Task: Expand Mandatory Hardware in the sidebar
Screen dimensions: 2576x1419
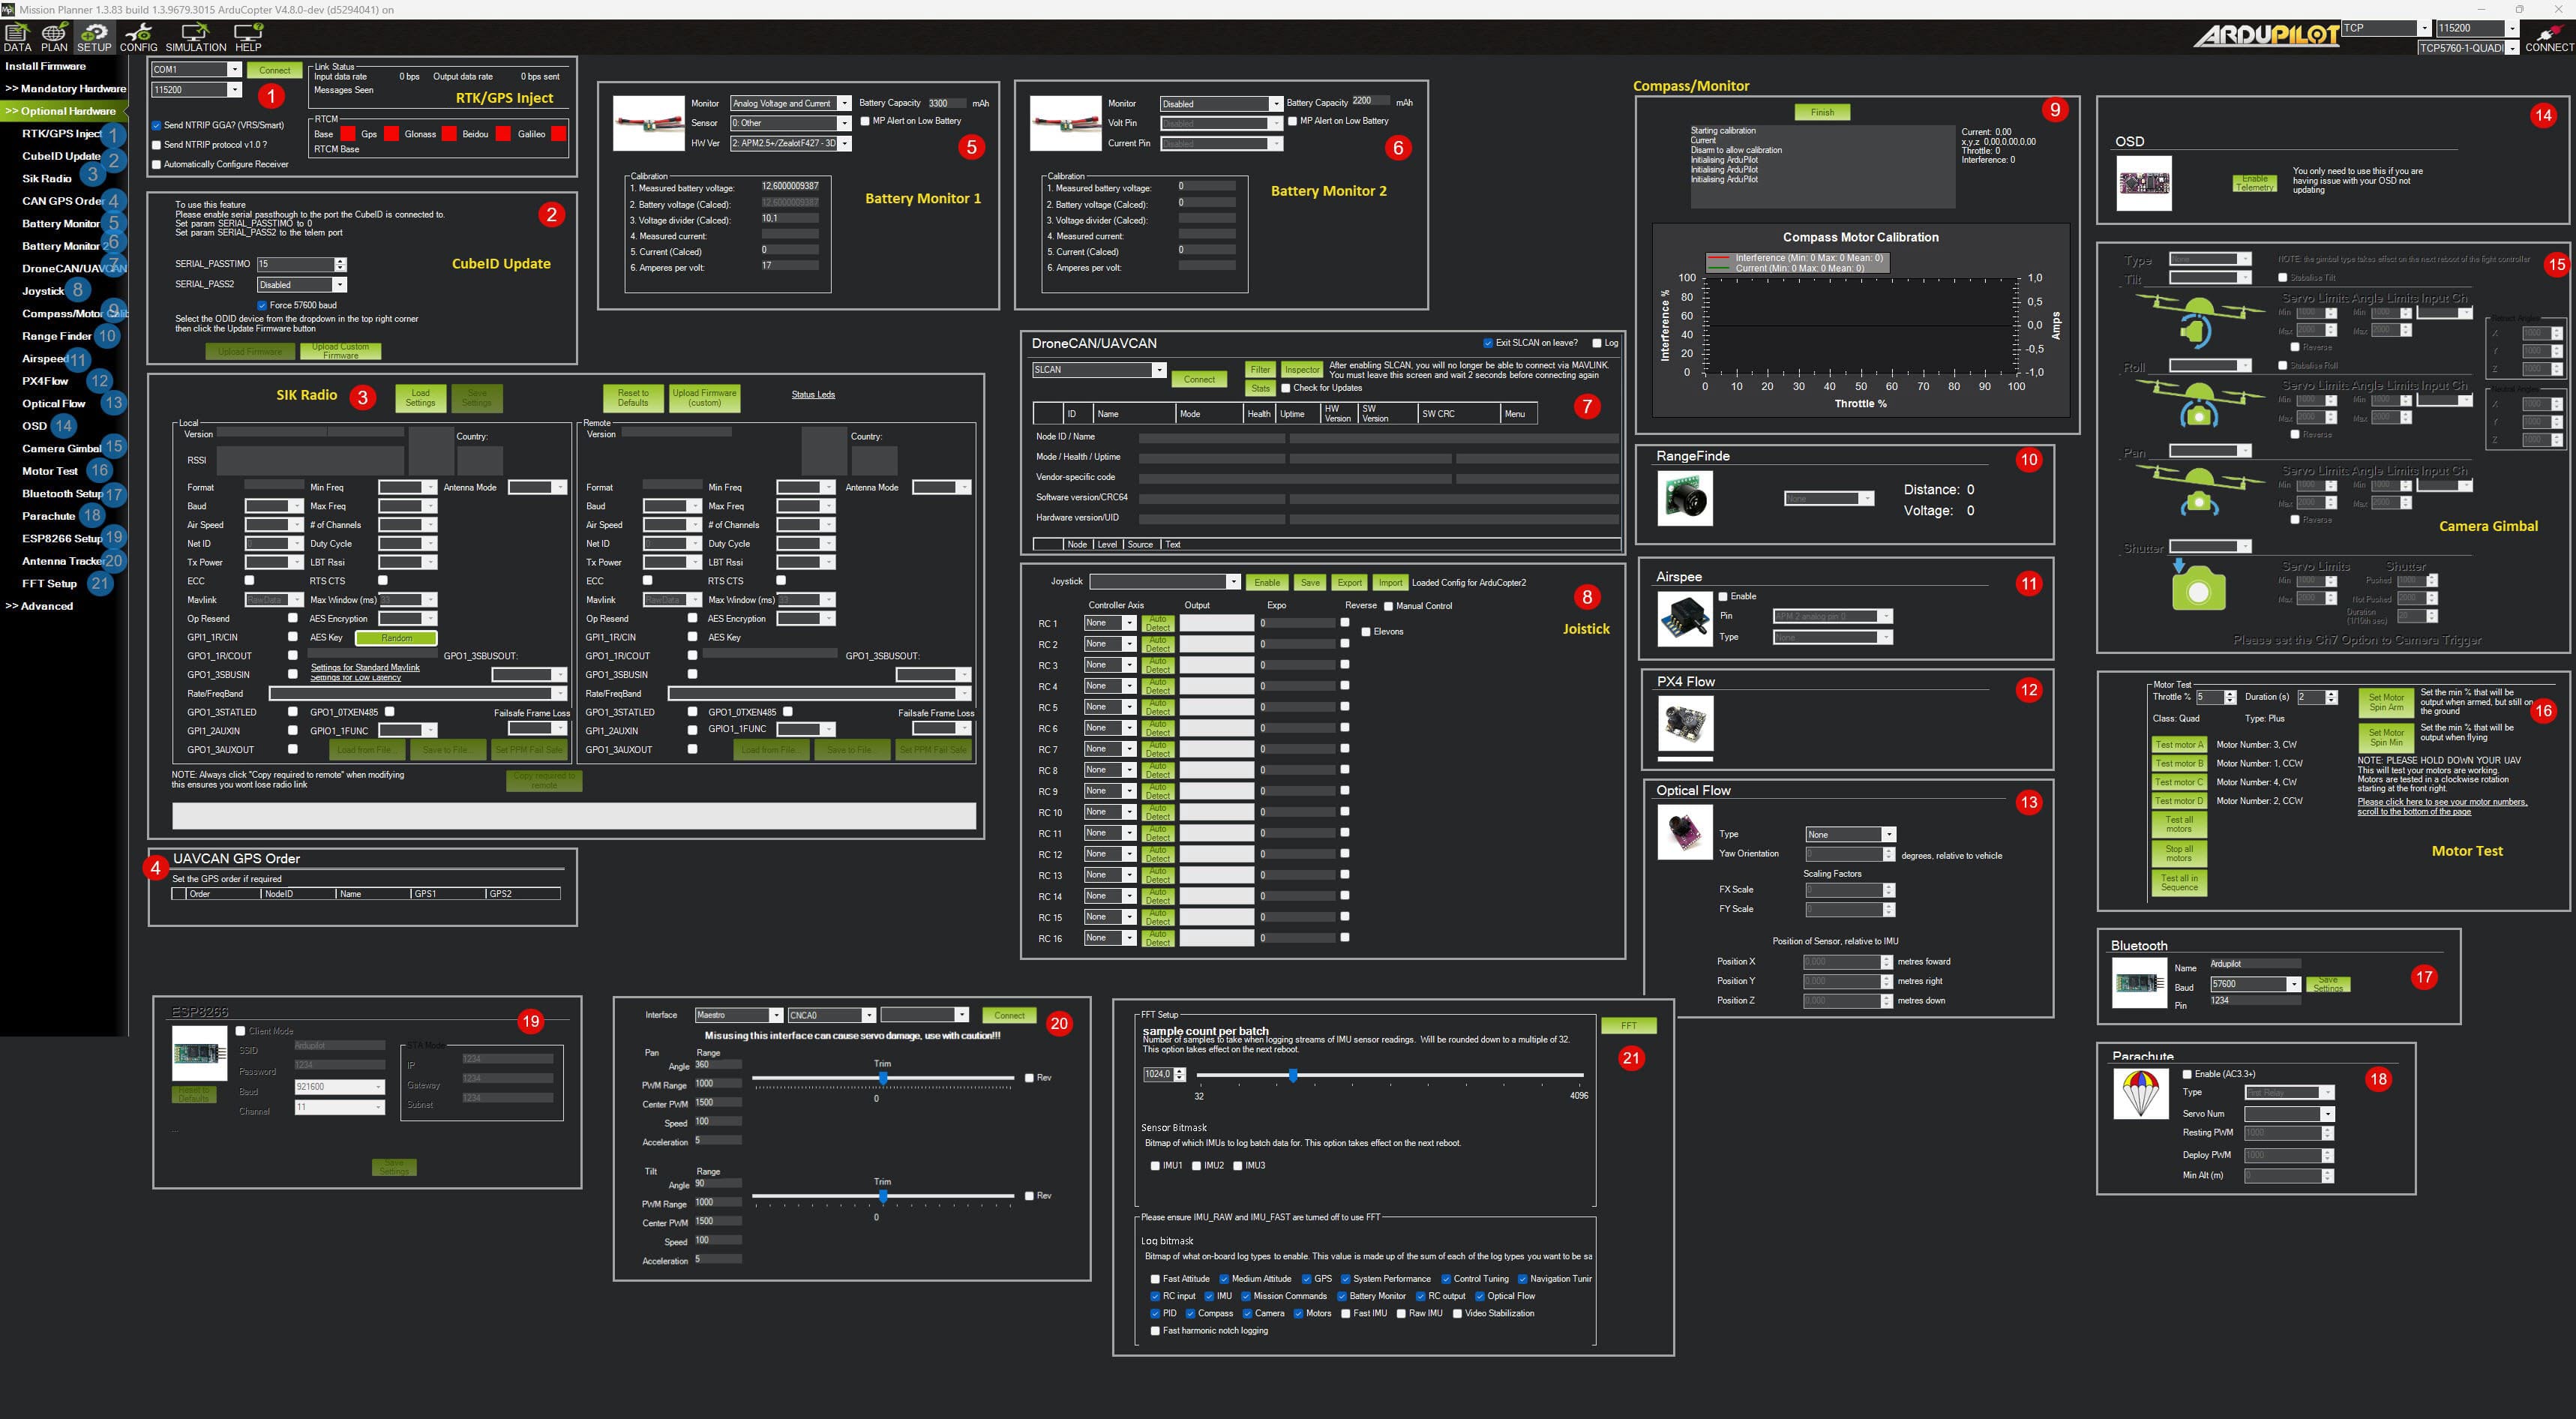Action: [x=65, y=89]
